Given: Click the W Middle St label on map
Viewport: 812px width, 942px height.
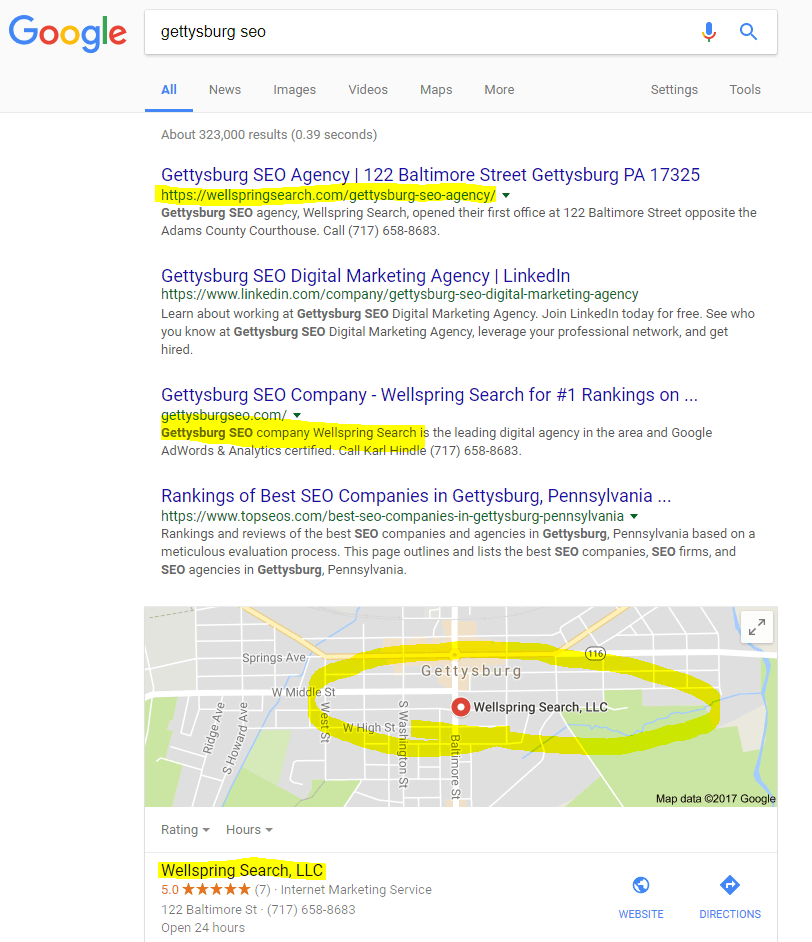Looking at the screenshot, I should click(x=303, y=692).
